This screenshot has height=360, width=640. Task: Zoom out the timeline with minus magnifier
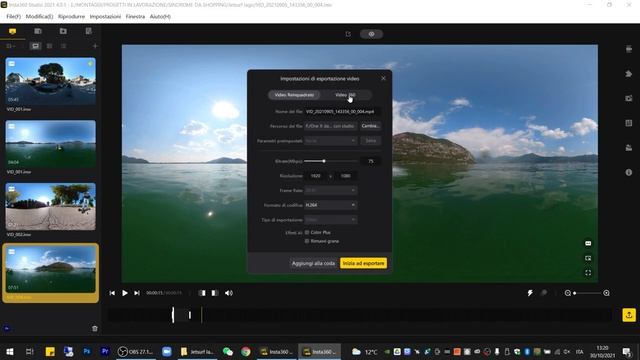[x=567, y=293]
